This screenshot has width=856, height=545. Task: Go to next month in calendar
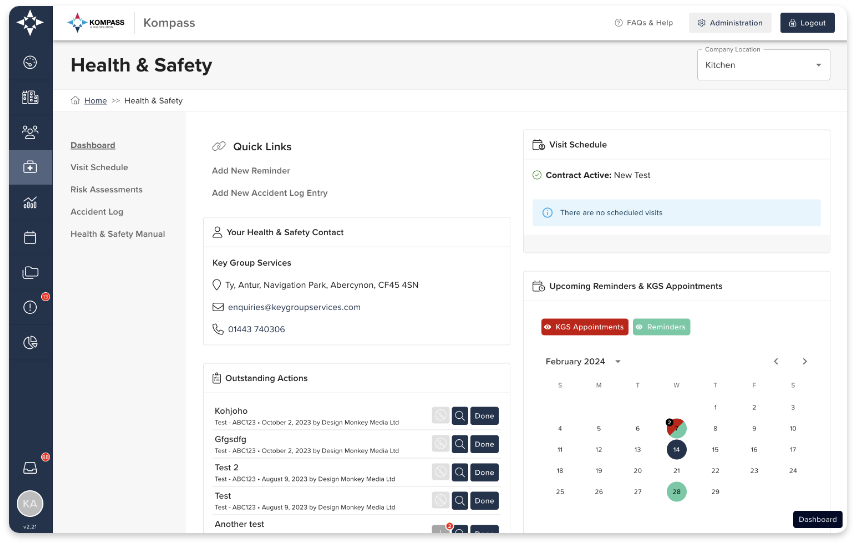point(805,361)
